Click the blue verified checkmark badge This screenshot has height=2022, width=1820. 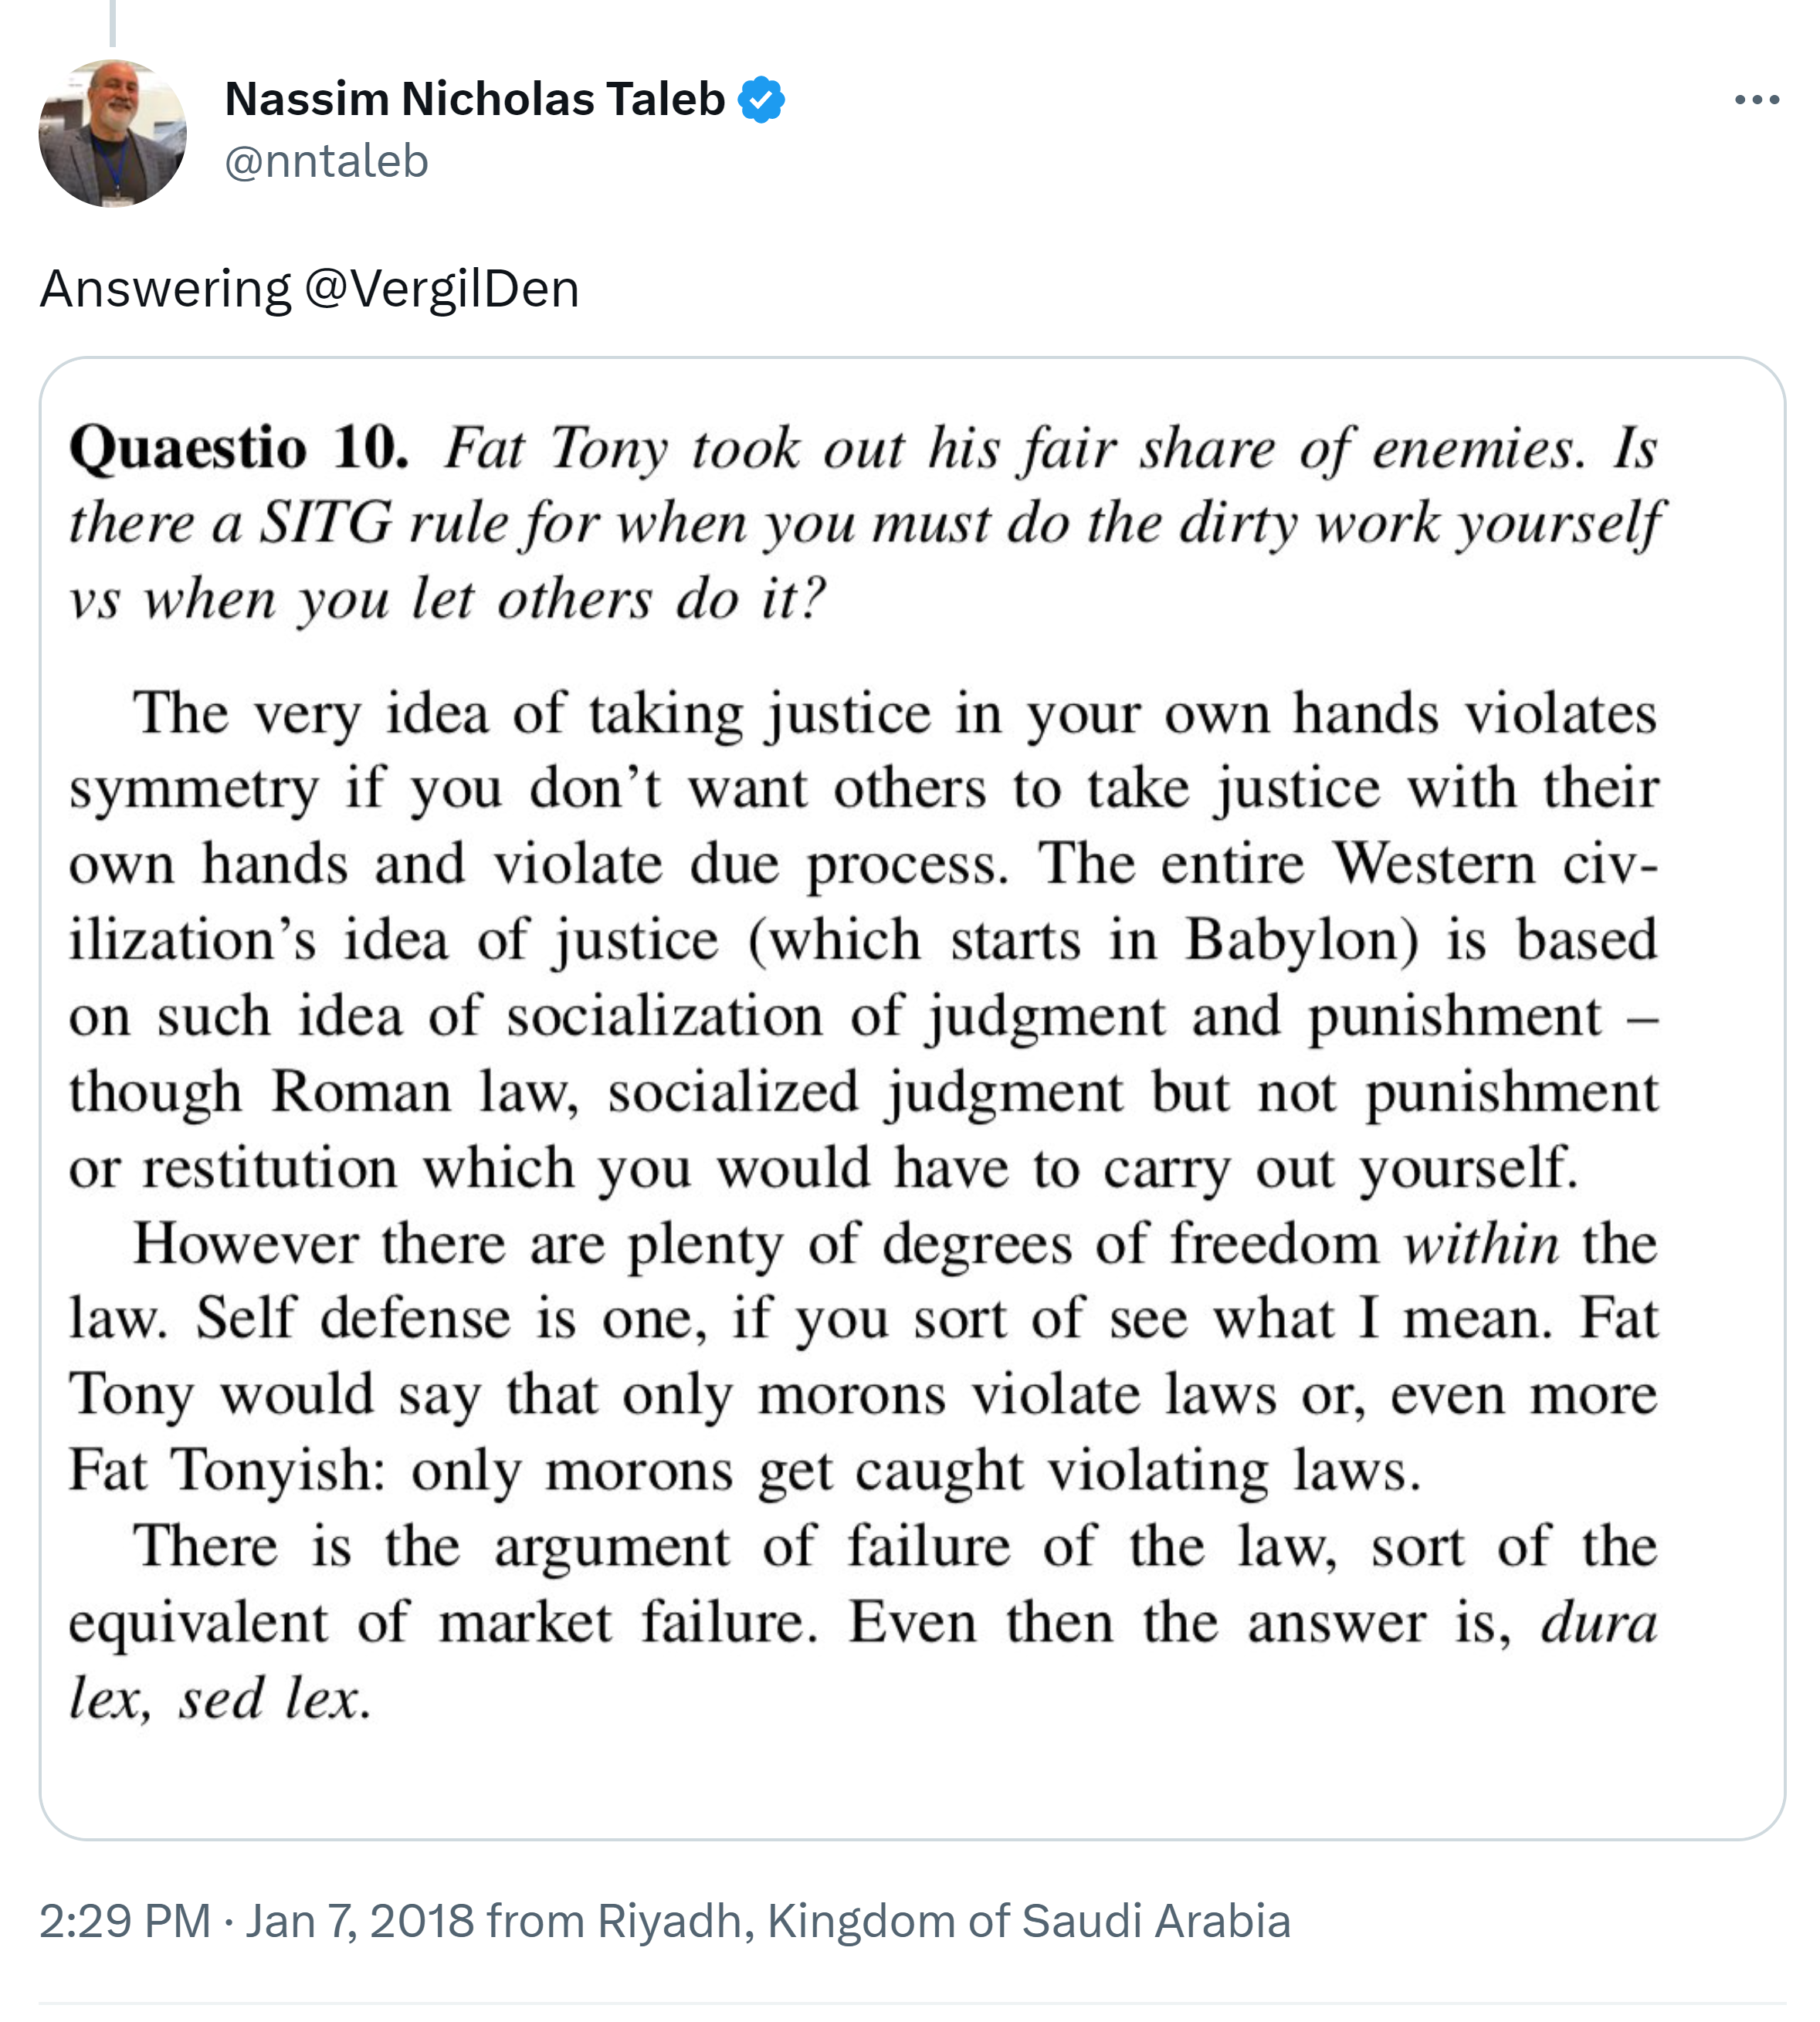761,100
